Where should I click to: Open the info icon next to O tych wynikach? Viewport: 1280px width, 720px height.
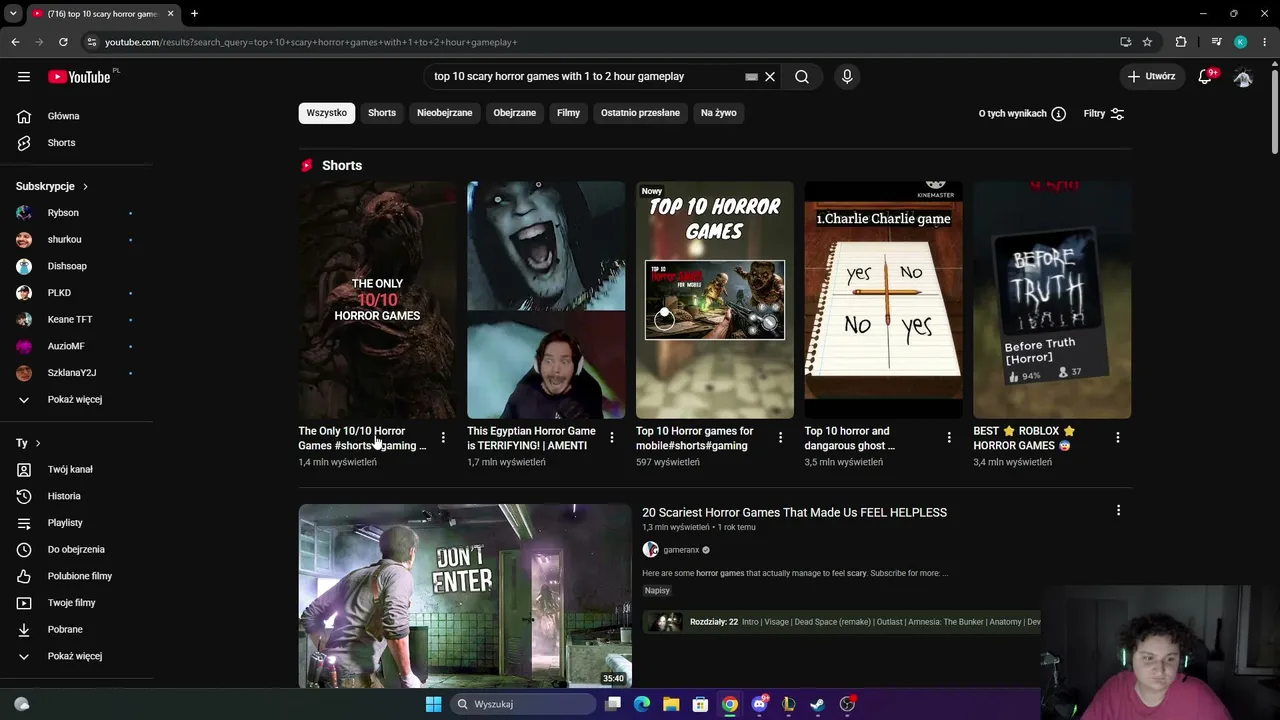click(x=1058, y=114)
